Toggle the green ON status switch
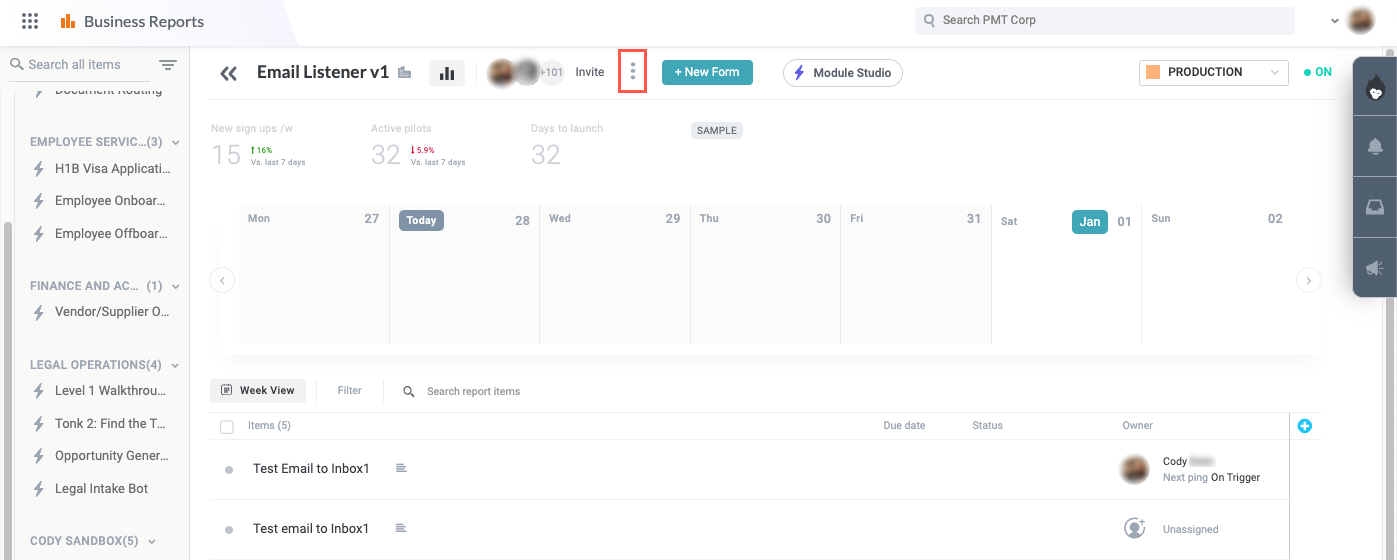The image size is (1397, 560). [x=1317, y=72]
